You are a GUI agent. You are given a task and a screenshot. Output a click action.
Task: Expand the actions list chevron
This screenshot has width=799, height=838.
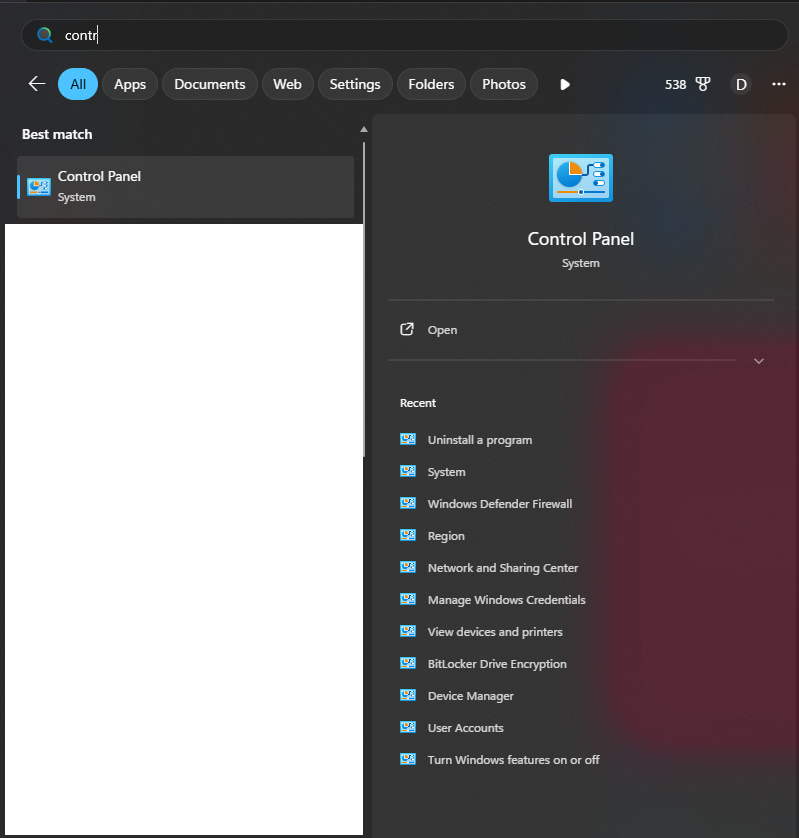[x=758, y=361]
